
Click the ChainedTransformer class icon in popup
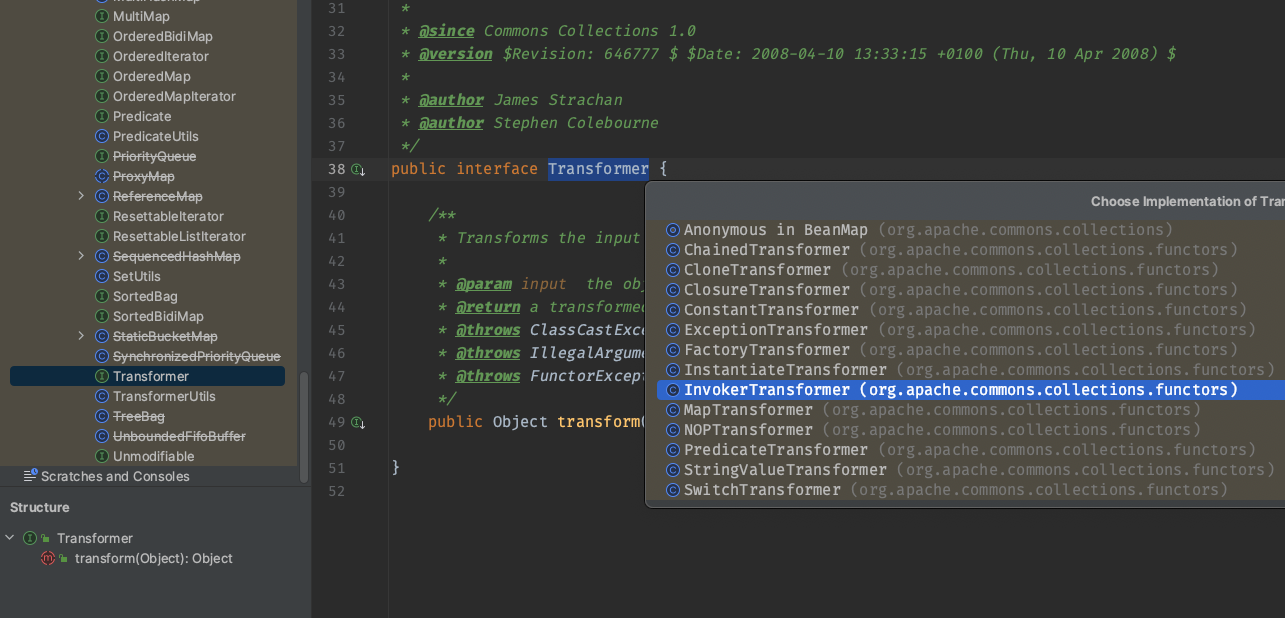tap(673, 250)
